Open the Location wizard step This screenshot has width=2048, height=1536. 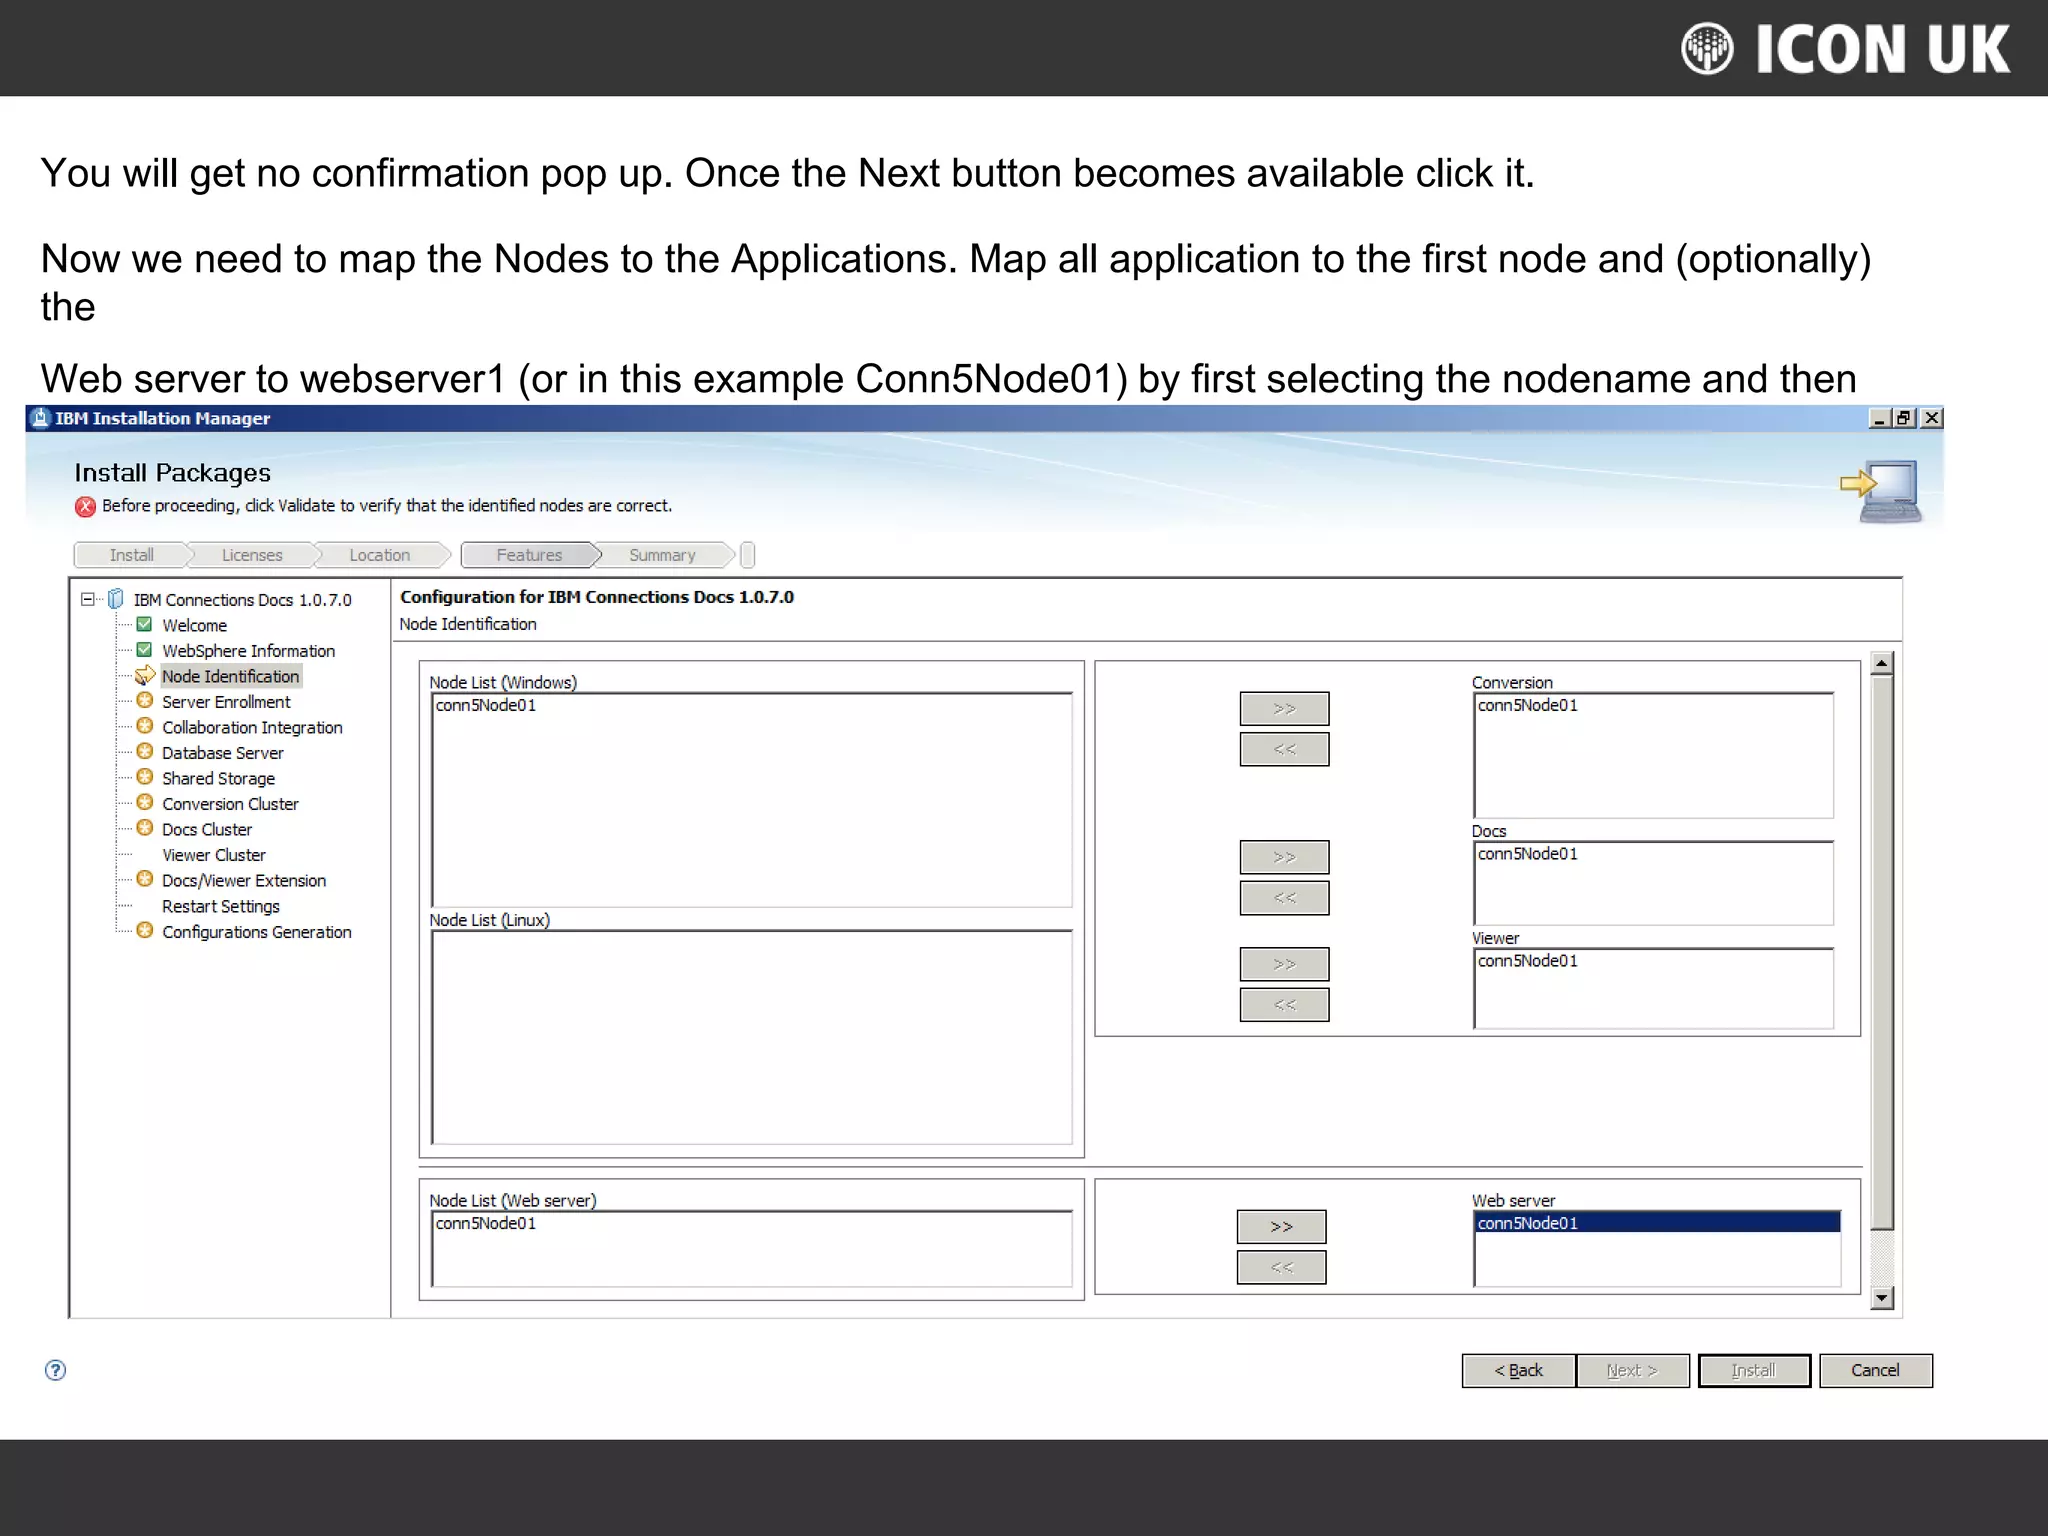tap(380, 555)
